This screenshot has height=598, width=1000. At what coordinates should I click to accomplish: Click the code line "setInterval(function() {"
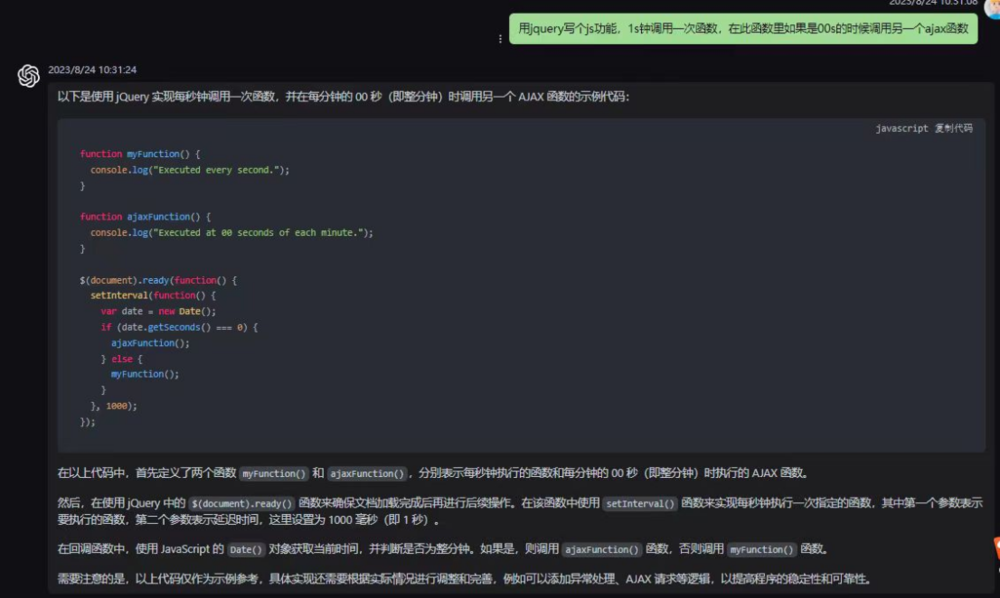coord(153,295)
